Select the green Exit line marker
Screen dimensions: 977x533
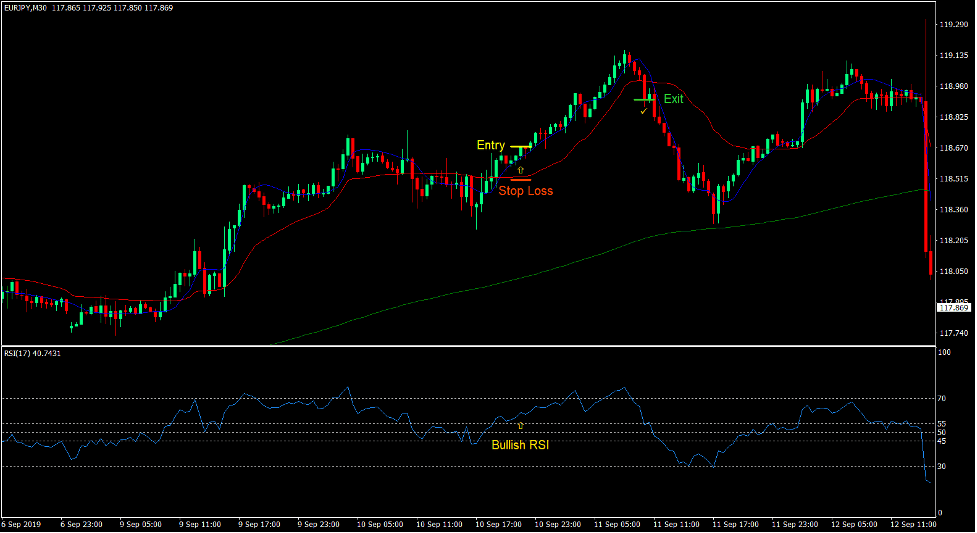point(644,100)
